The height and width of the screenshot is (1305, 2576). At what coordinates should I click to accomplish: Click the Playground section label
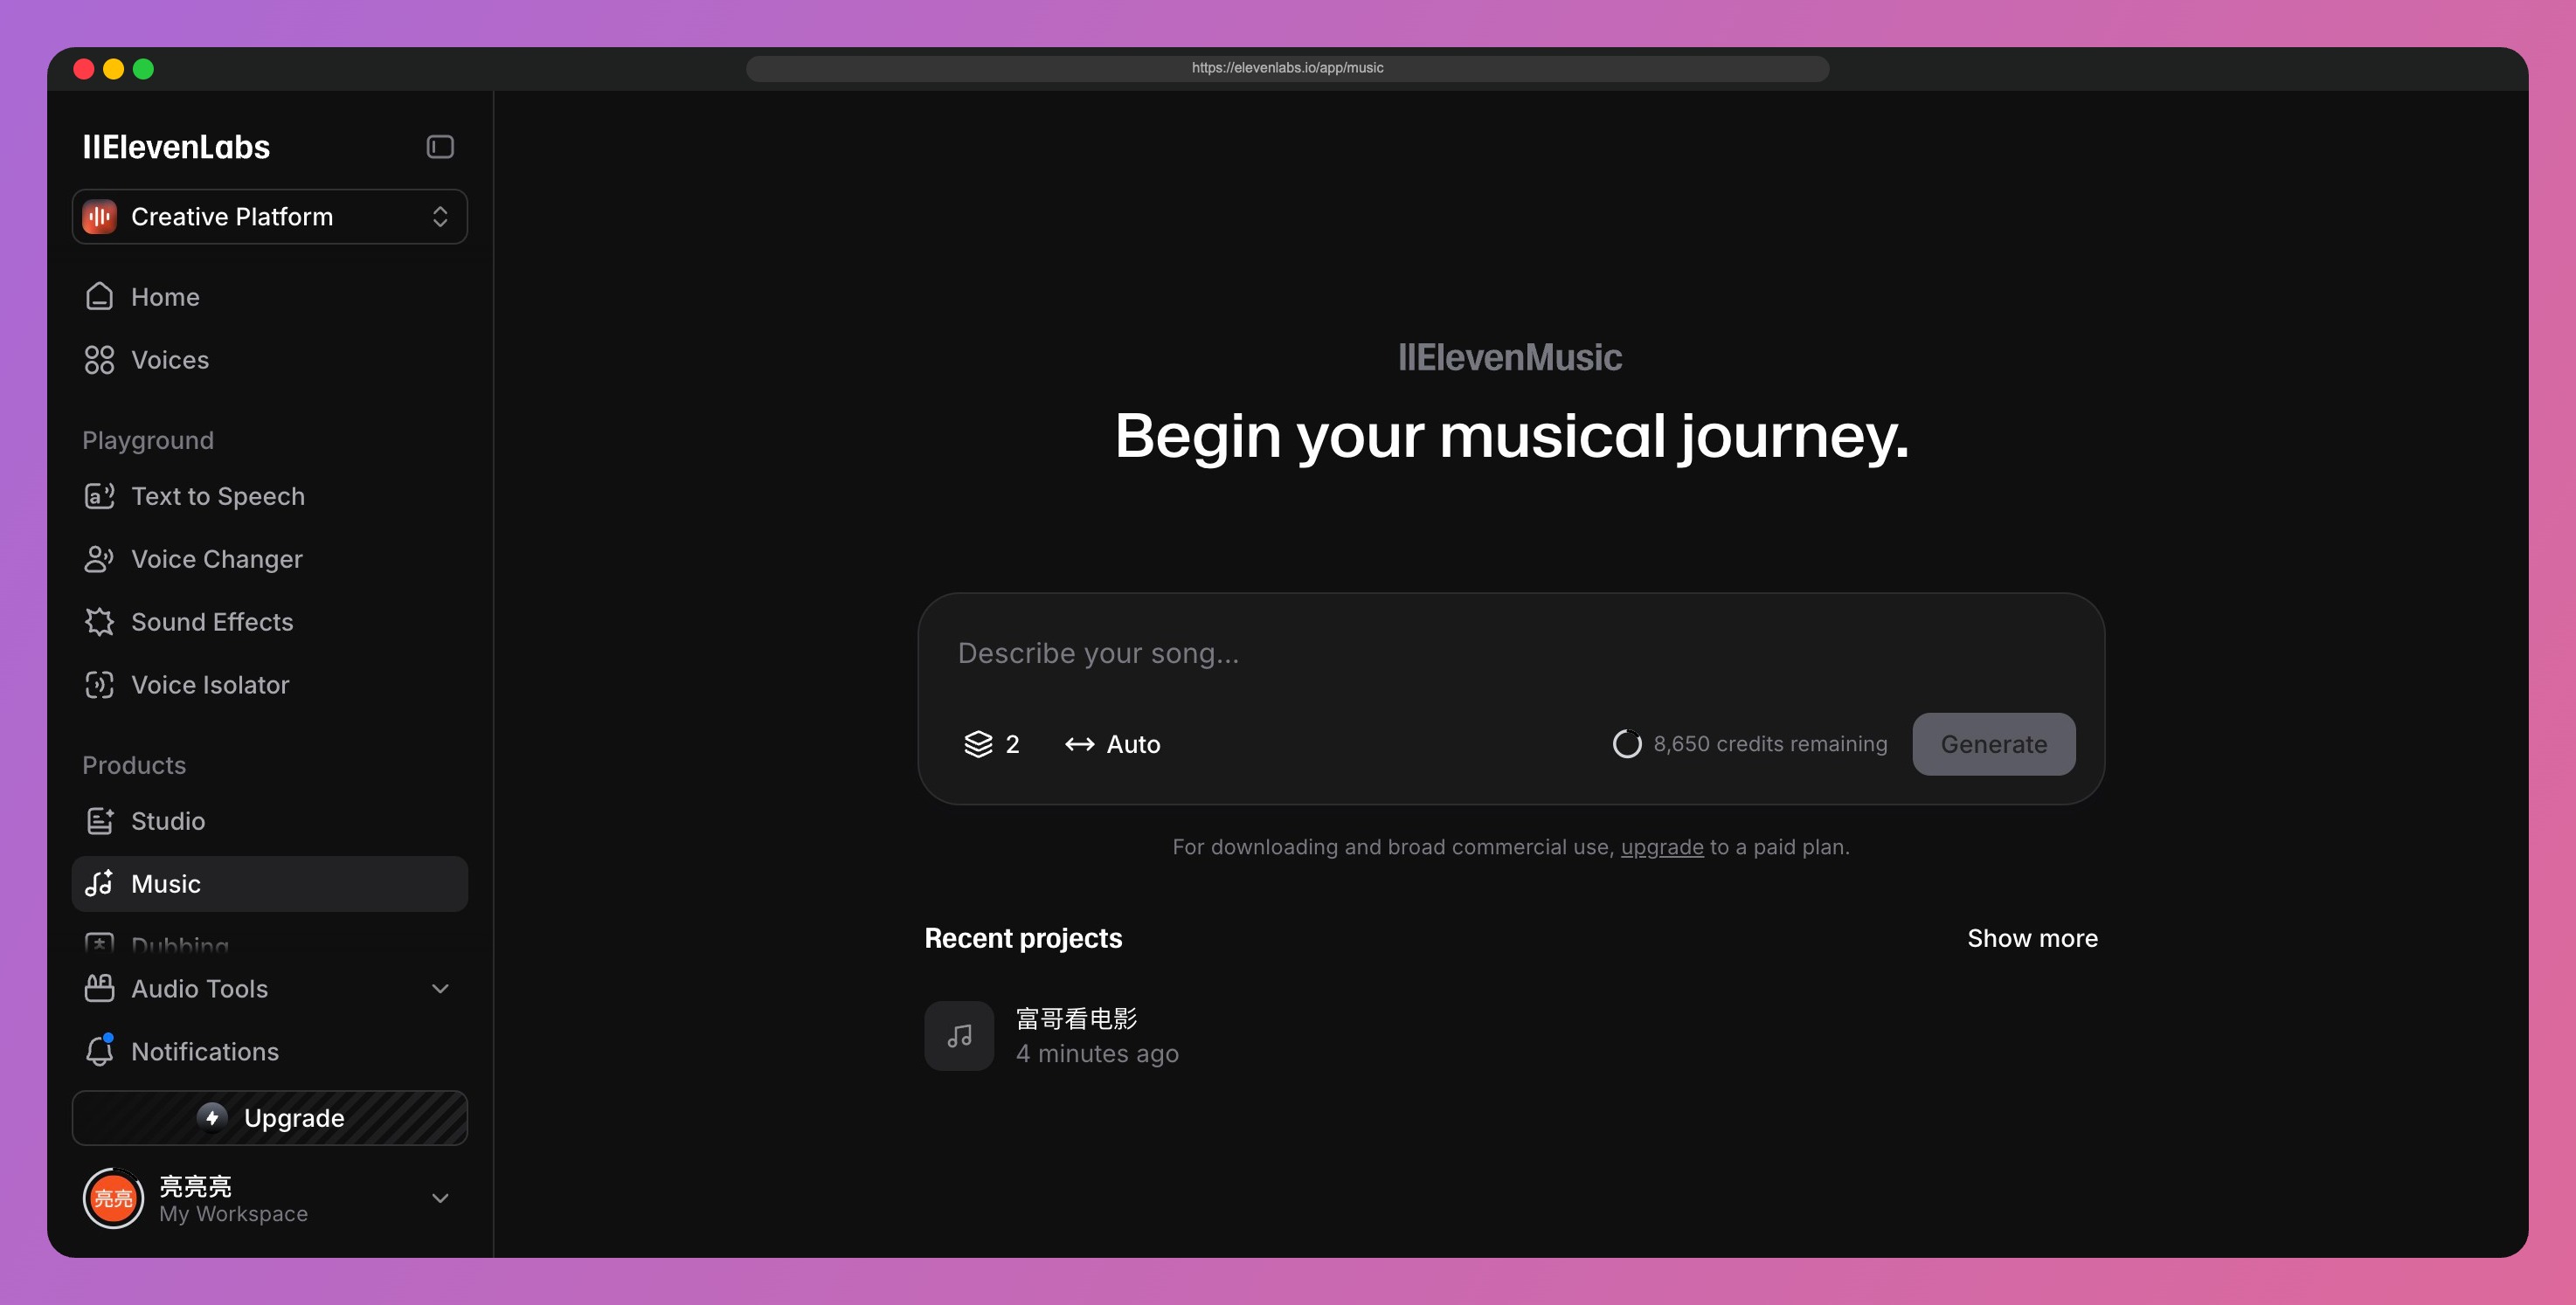click(148, 440)
